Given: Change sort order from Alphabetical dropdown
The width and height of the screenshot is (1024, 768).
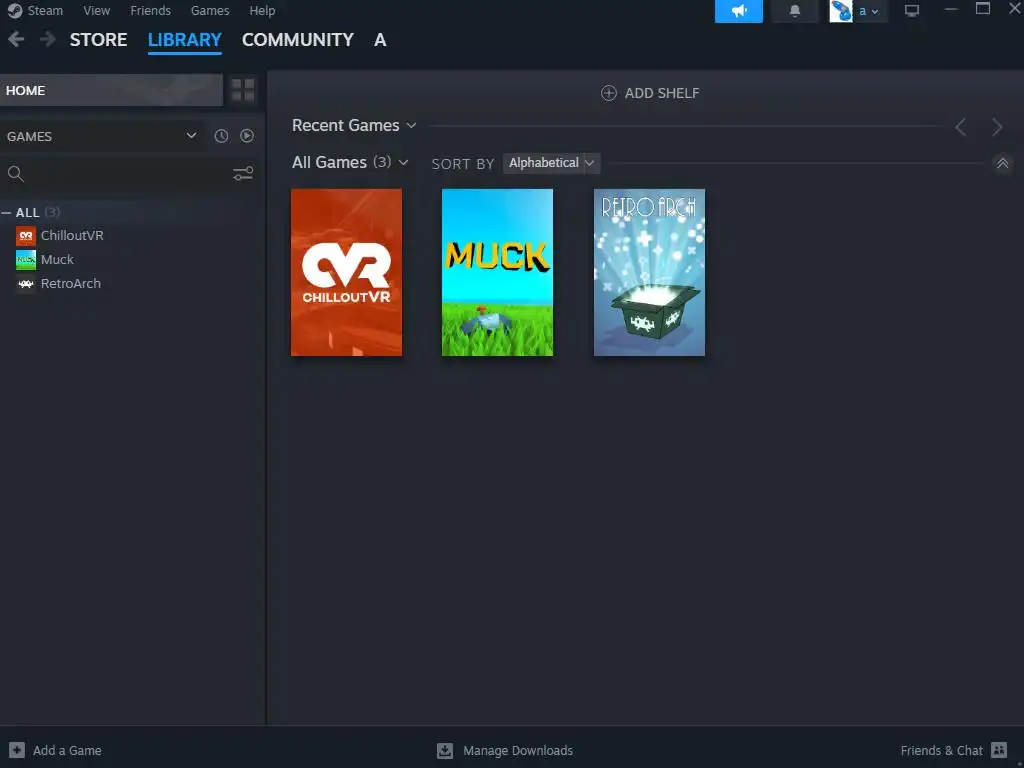Looking at the screenshot, I should [x=551, y=163].
